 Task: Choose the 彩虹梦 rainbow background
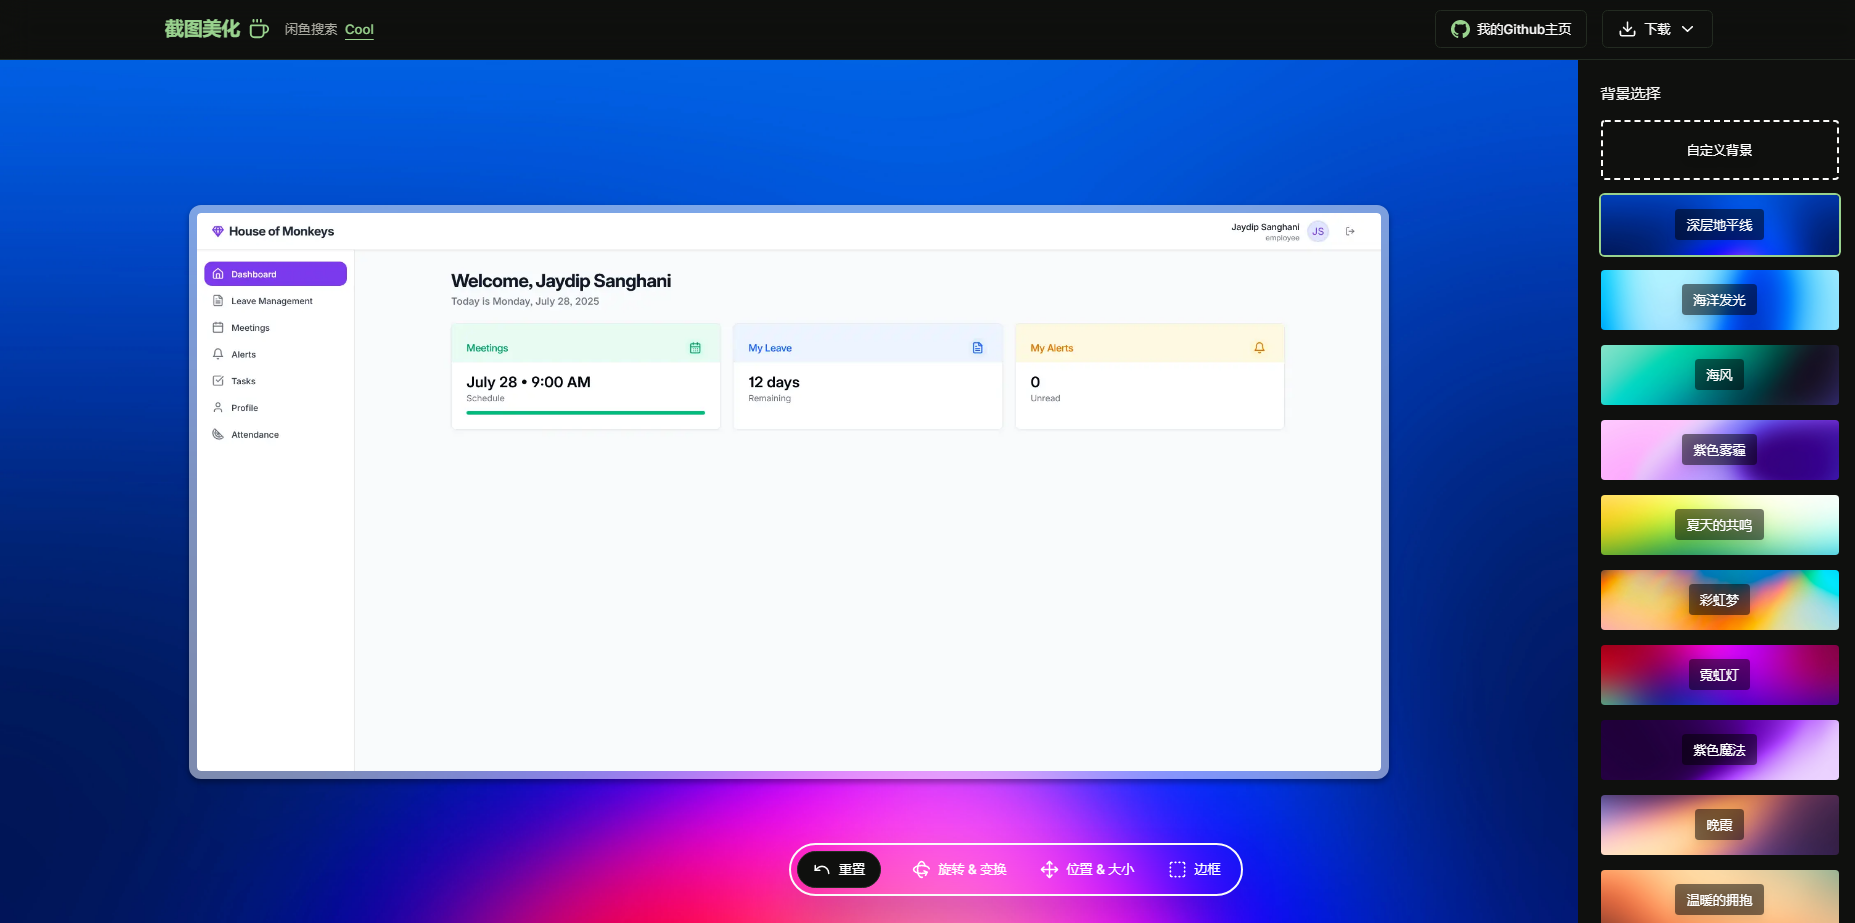(1719, 600)
